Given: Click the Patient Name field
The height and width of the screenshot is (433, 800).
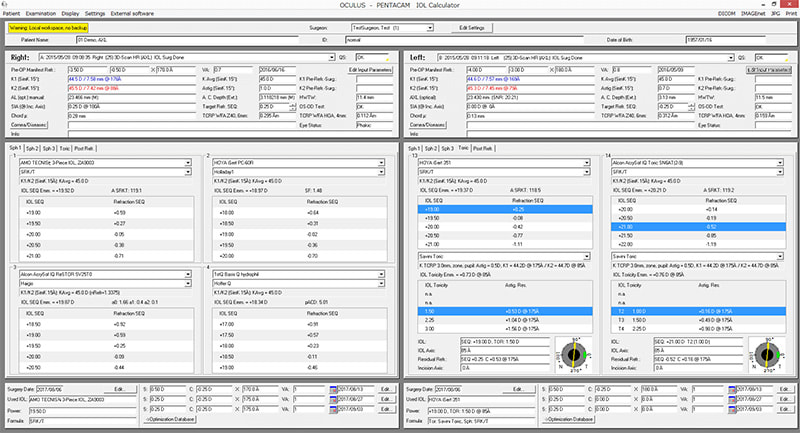Looking at the screenshot, I should click(187, 40).
